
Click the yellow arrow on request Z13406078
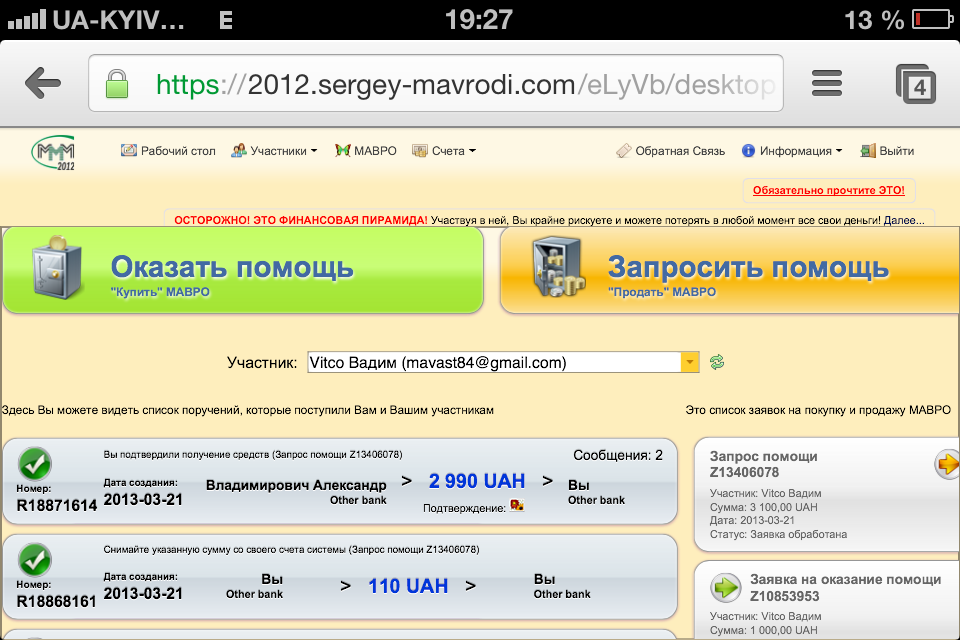[x=947, y=464]
